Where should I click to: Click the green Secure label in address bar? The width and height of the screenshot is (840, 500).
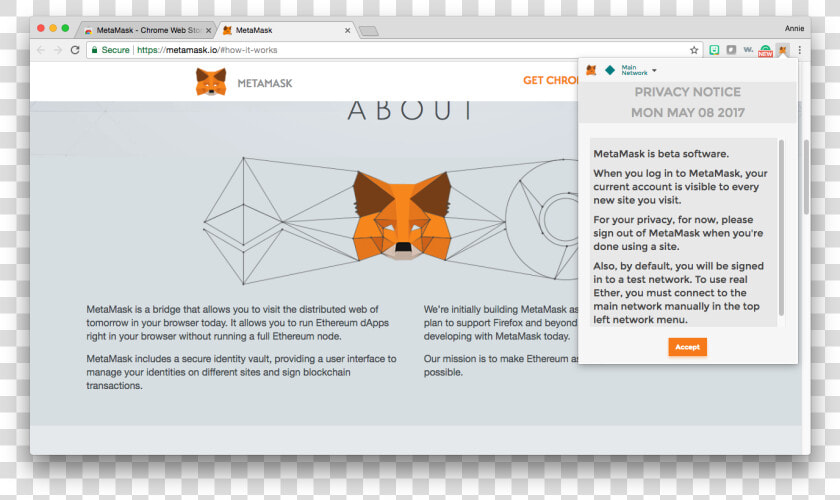pos(115,50)
